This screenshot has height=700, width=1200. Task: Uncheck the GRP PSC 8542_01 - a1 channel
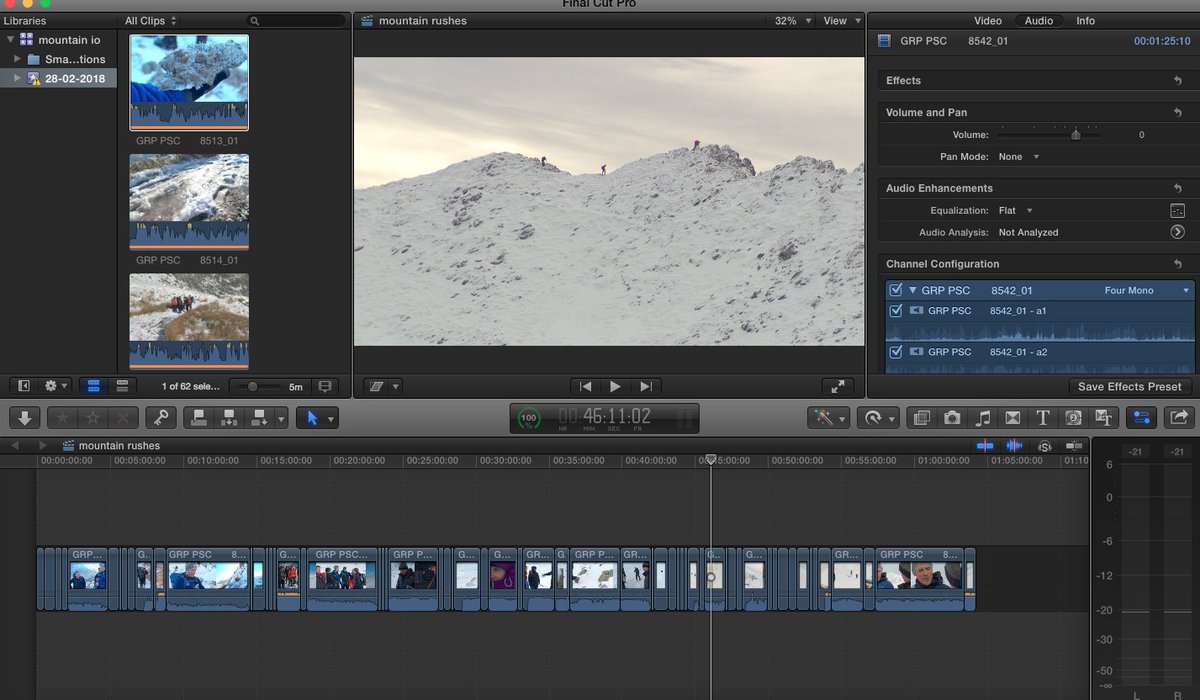point(896,310)
